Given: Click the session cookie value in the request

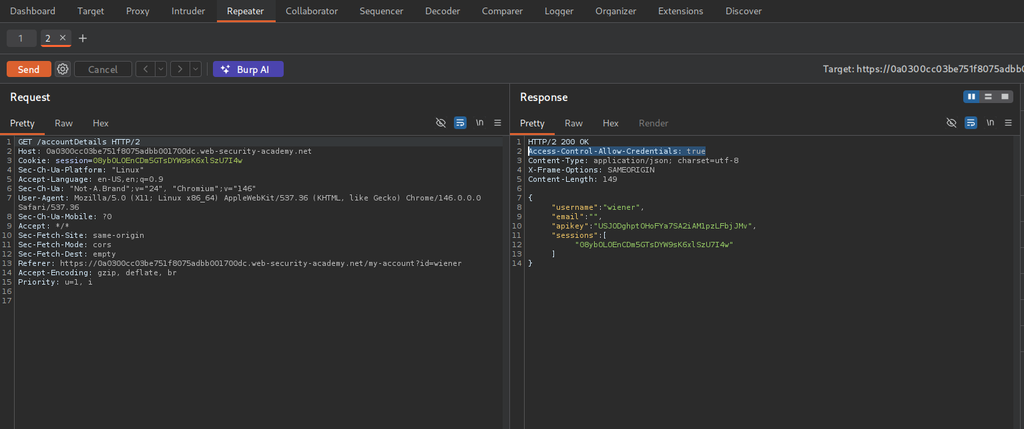Looking at the screenshot, I should [x=167, y=161].
